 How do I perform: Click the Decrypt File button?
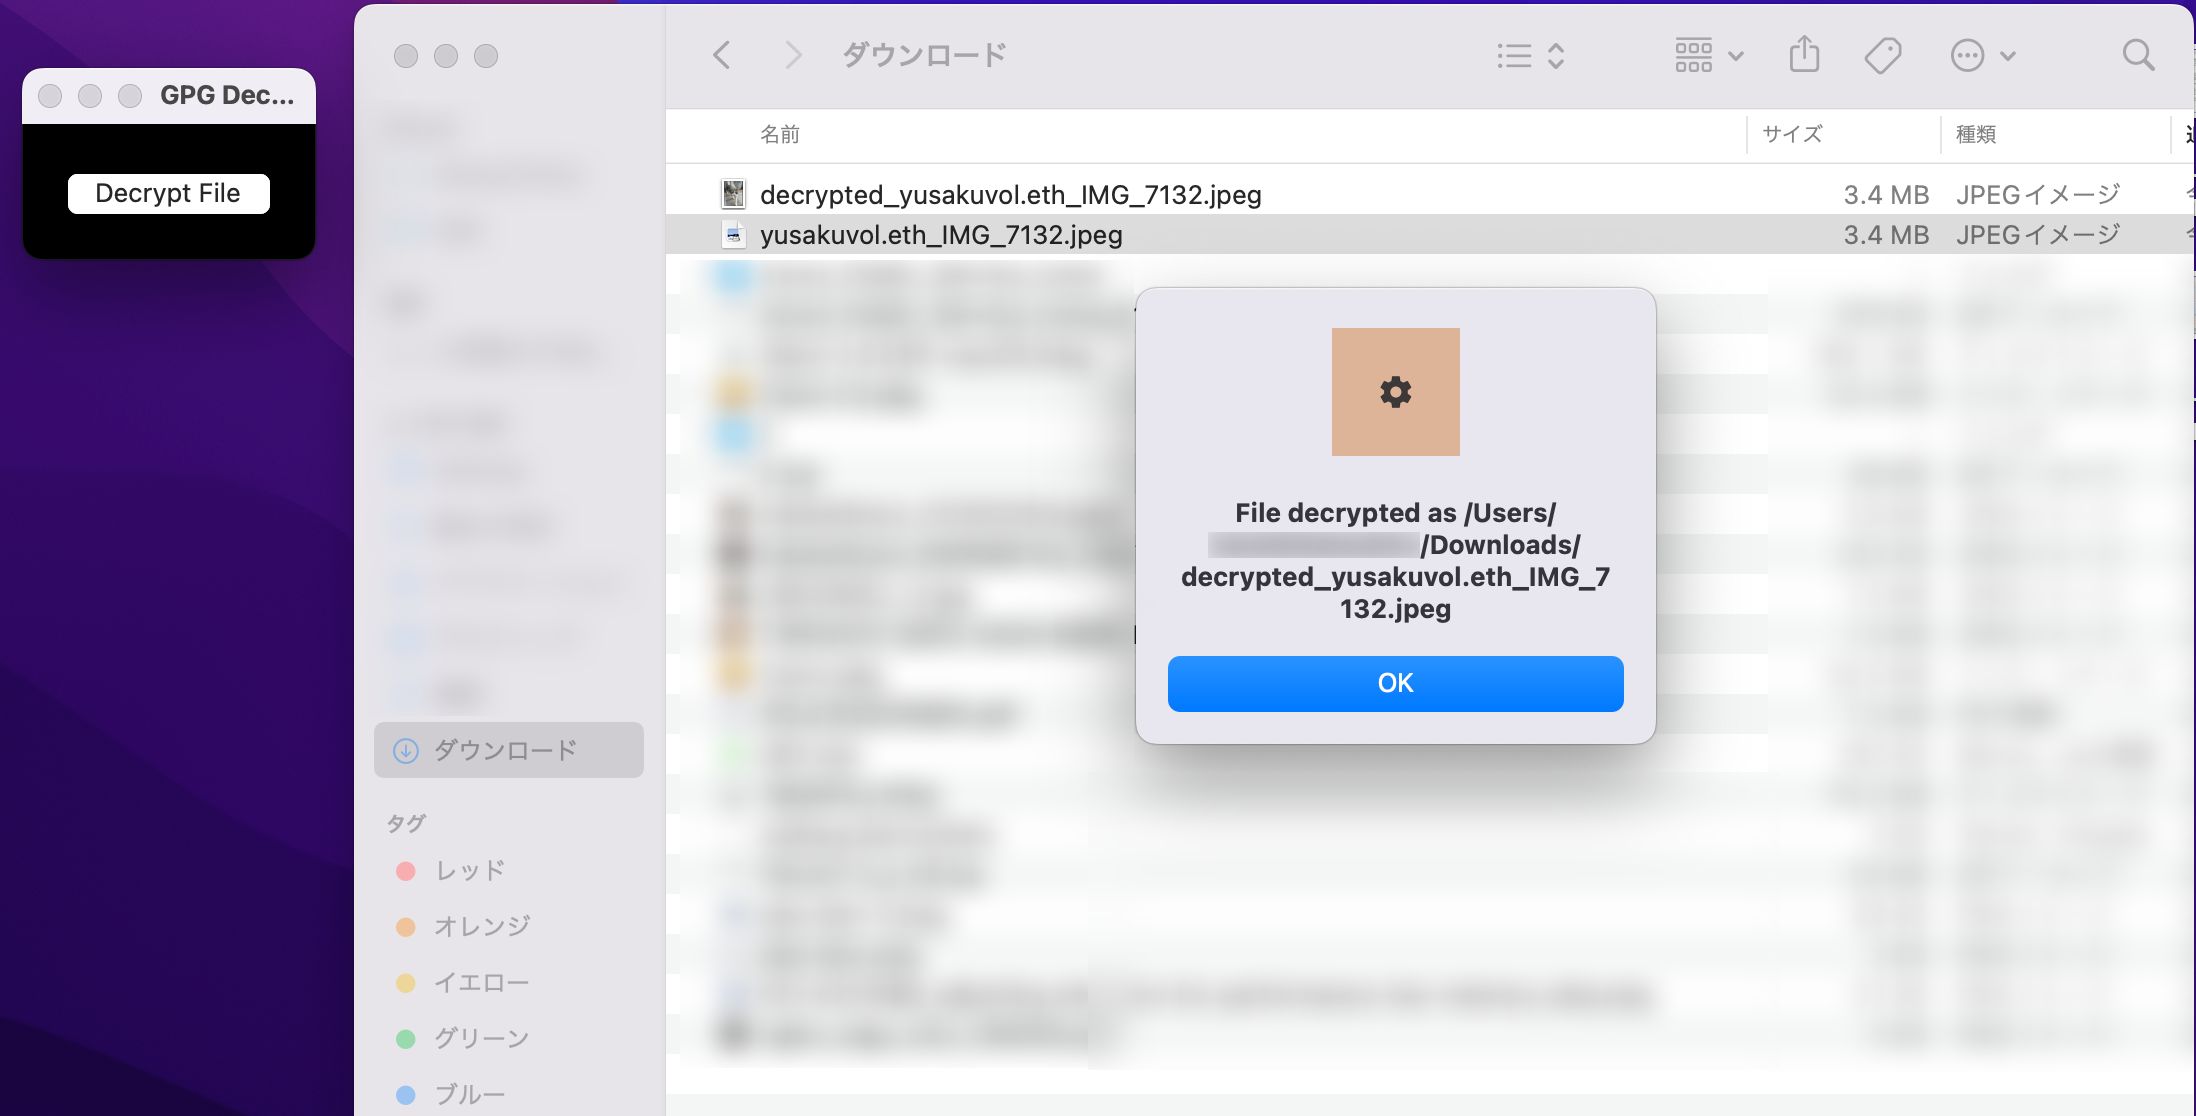click(x=168, y=192)
